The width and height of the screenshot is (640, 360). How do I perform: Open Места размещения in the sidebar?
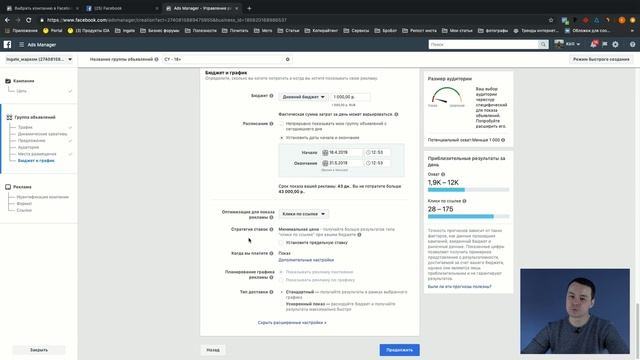37,154
